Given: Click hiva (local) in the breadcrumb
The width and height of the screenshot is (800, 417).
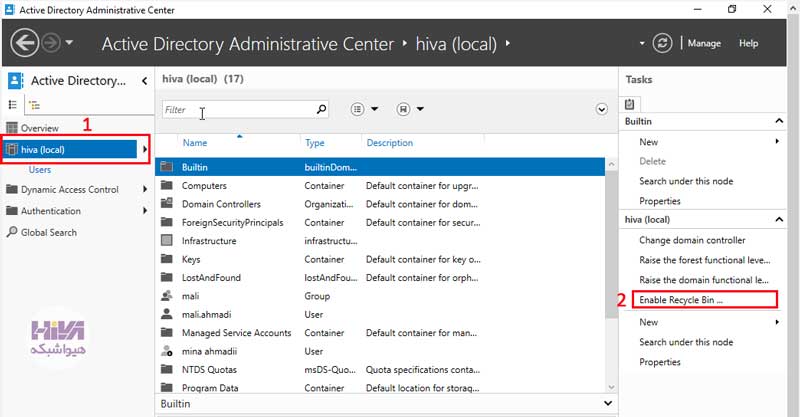Looking at the screenshot, I should pyautogui.click(x=456, y=44).
